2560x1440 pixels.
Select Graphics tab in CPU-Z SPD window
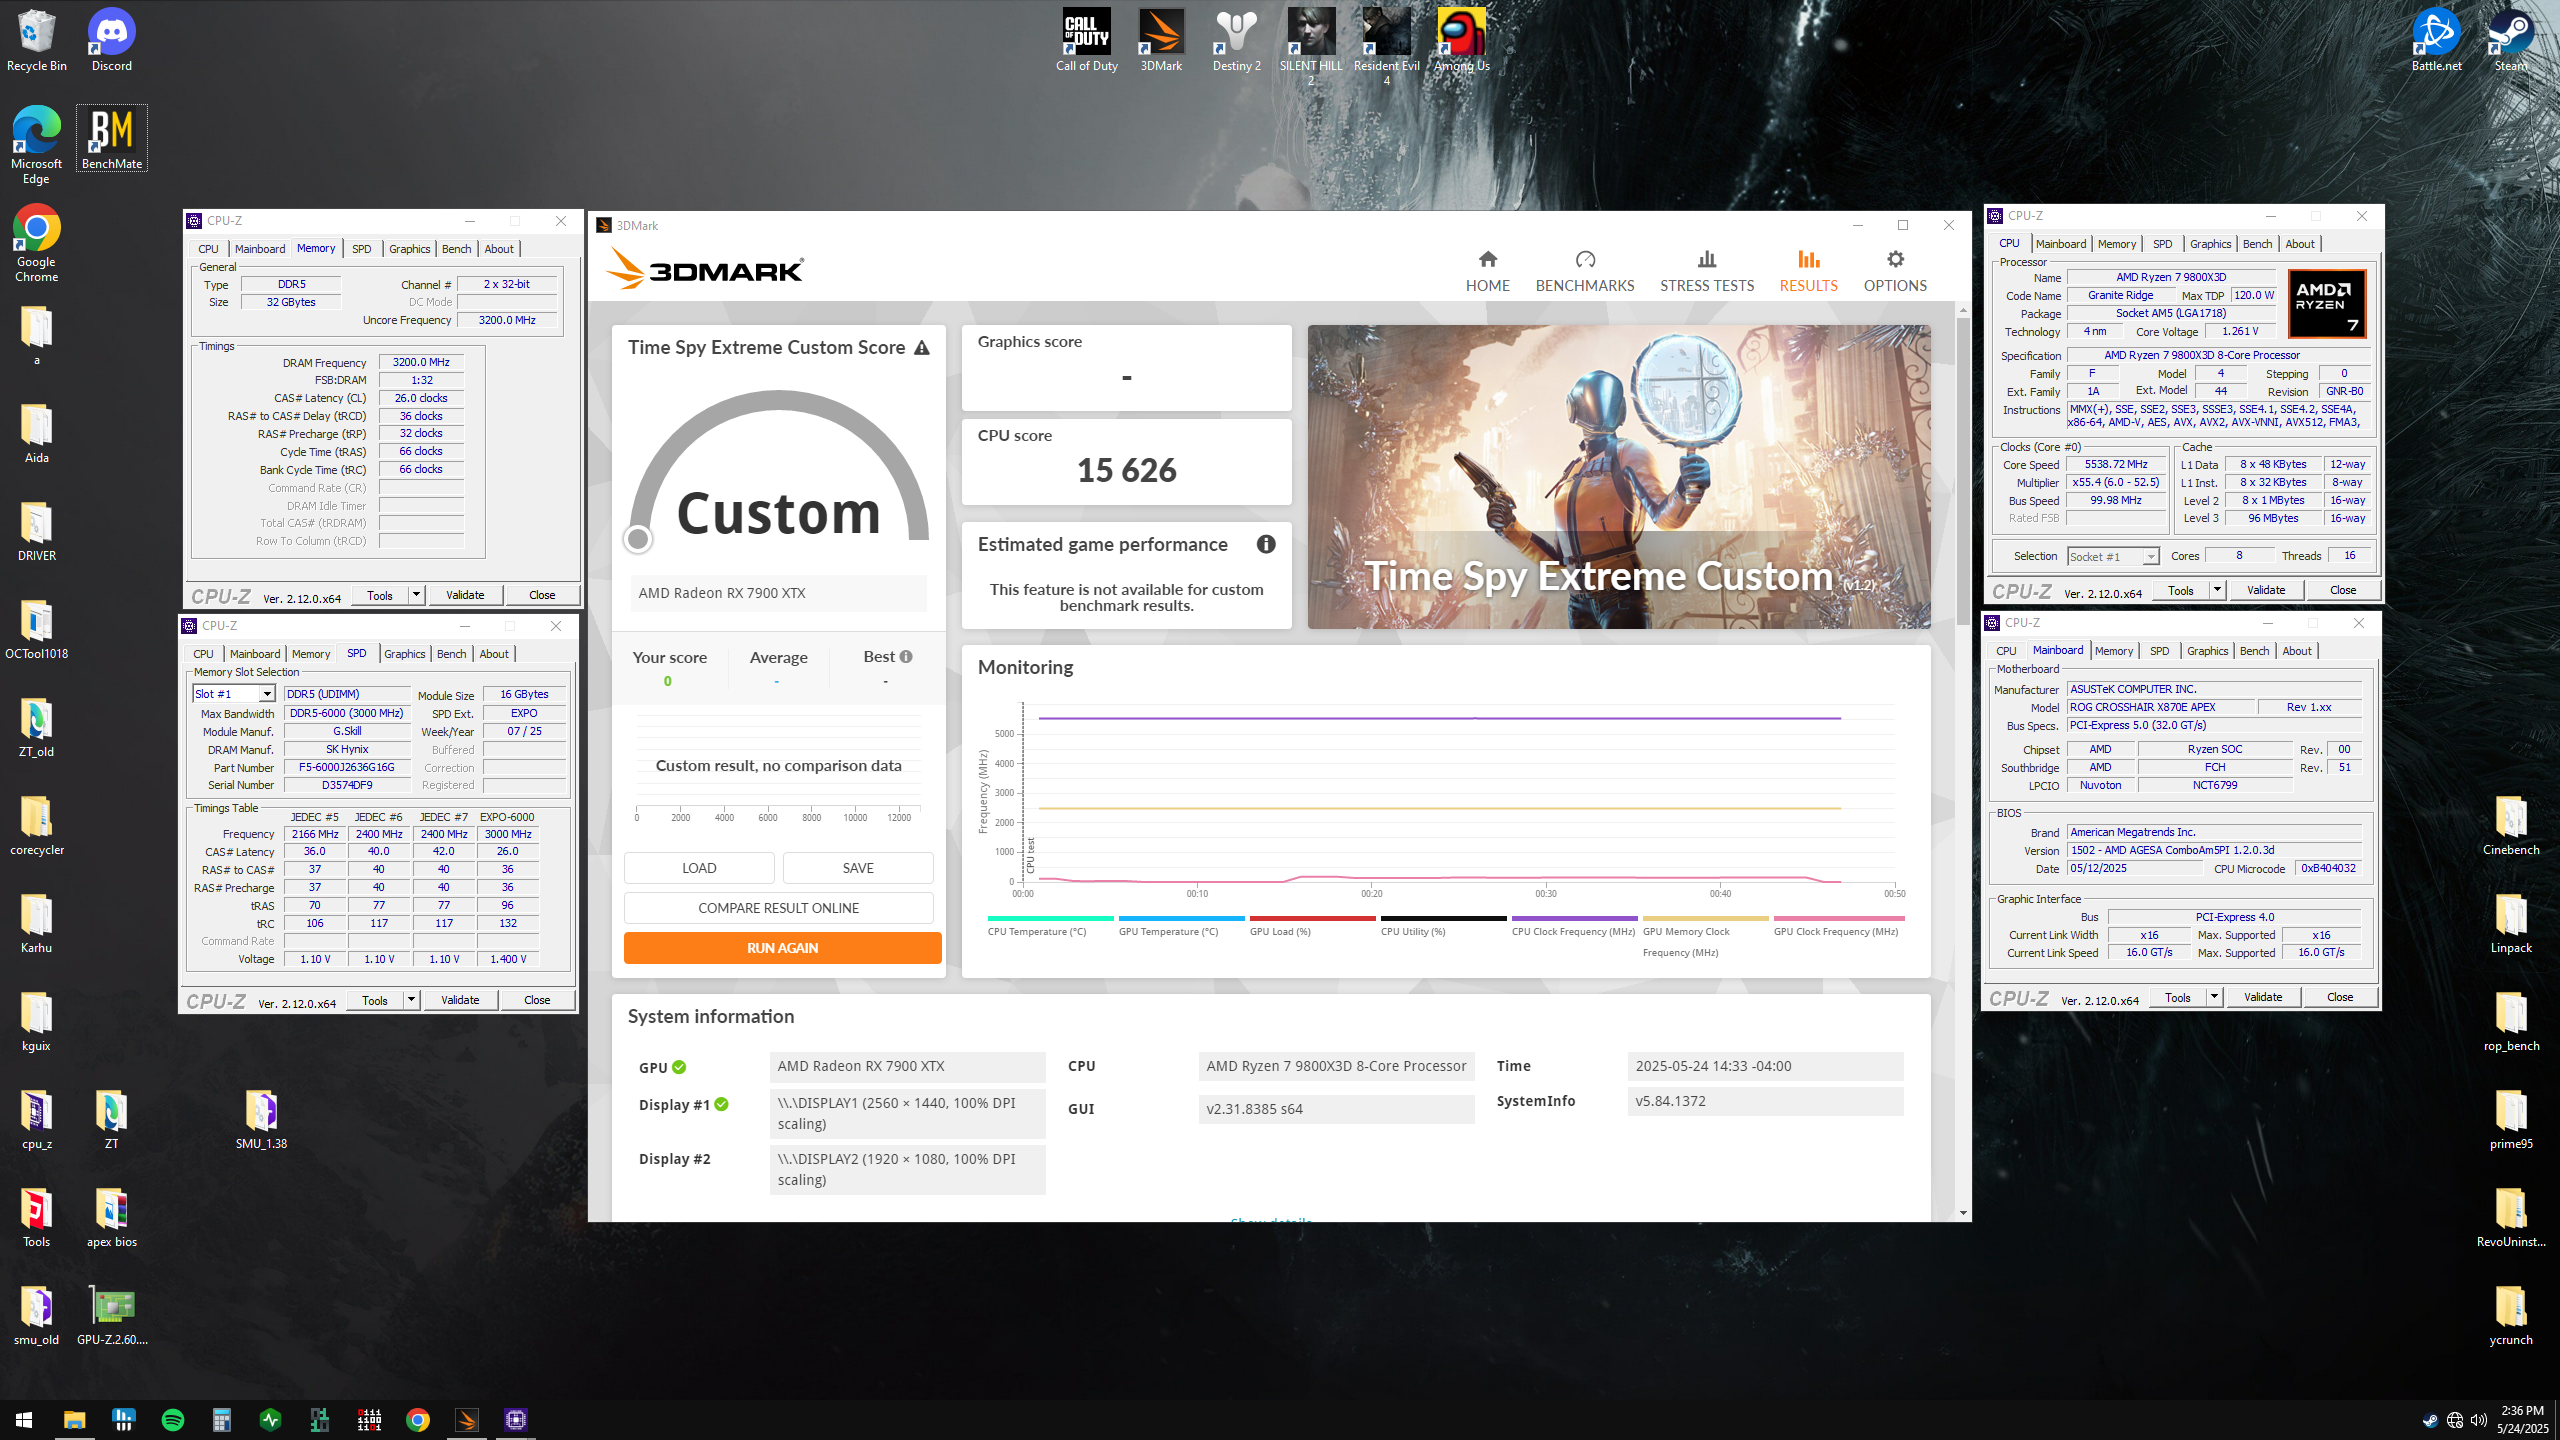pyautogui.click(x=404, y=654)
